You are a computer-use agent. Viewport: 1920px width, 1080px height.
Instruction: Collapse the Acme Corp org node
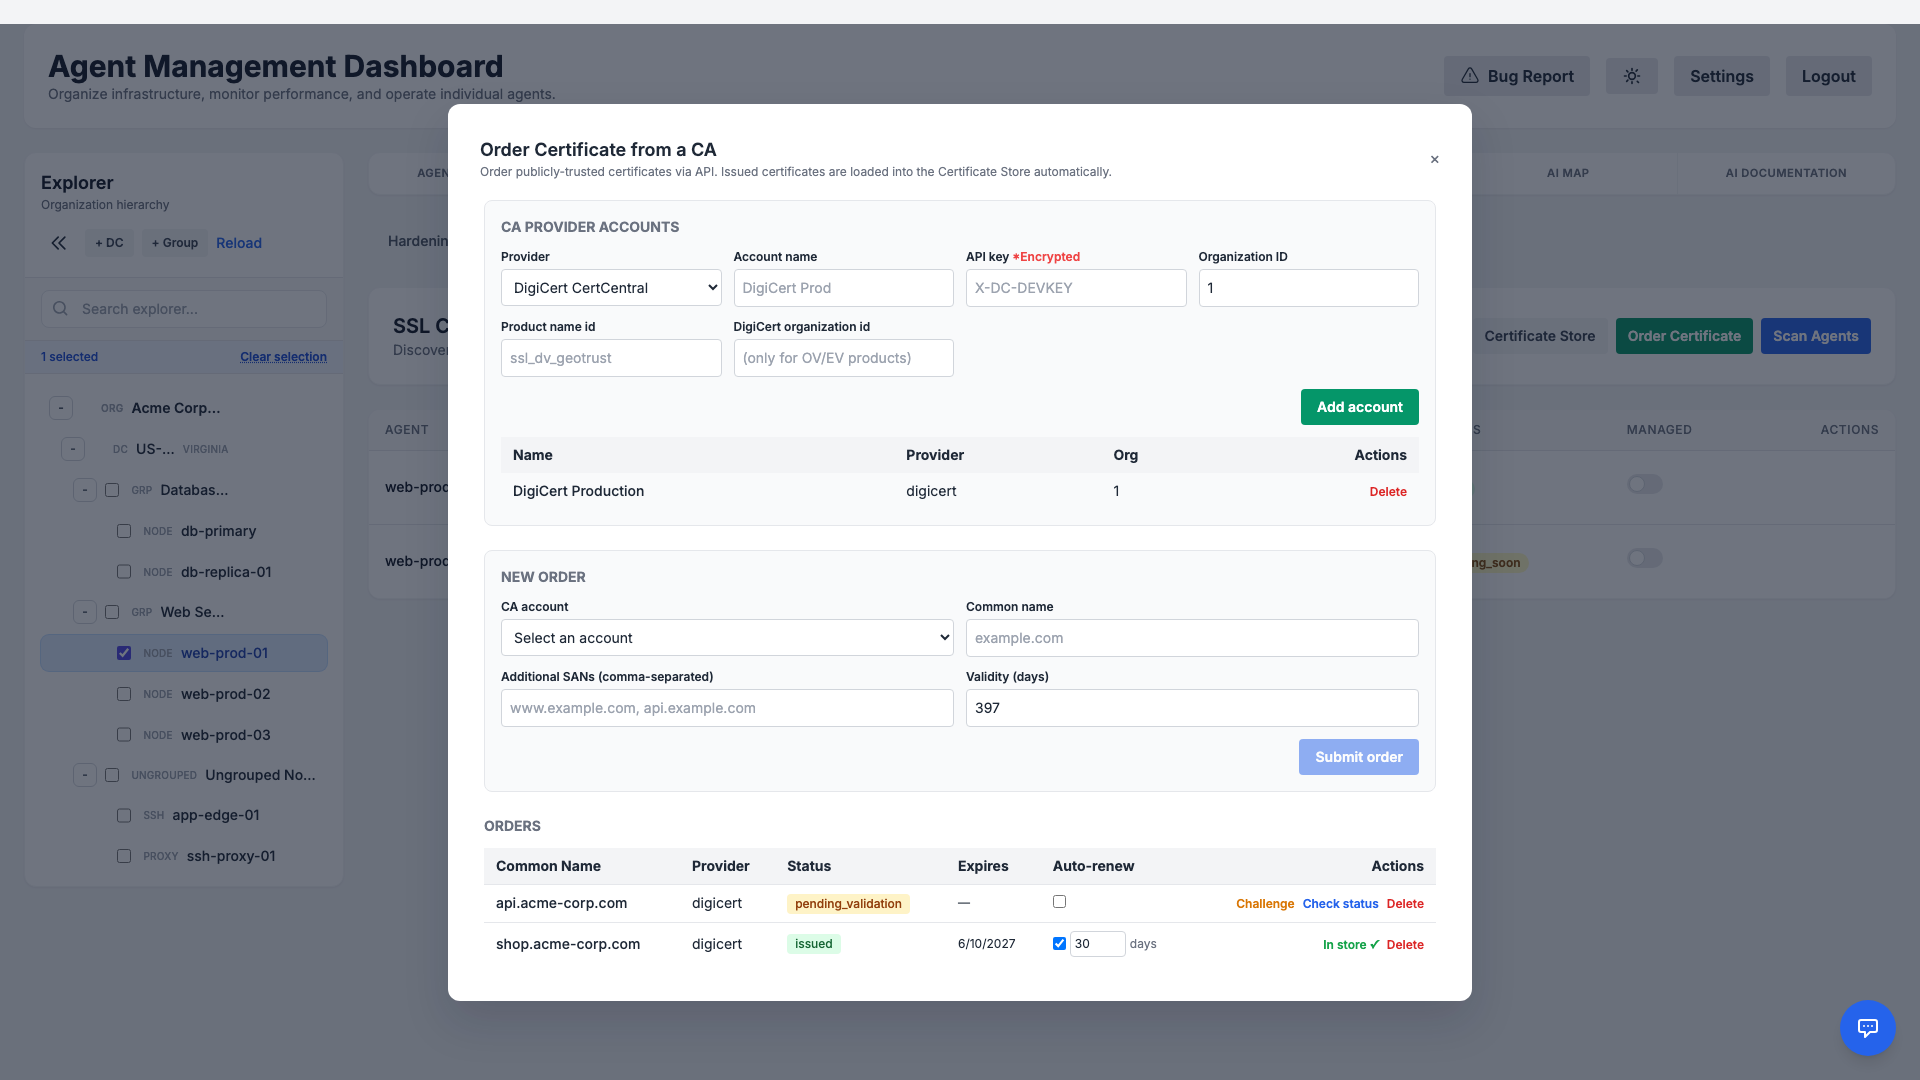pyautogui.click(x=61, y=408)
